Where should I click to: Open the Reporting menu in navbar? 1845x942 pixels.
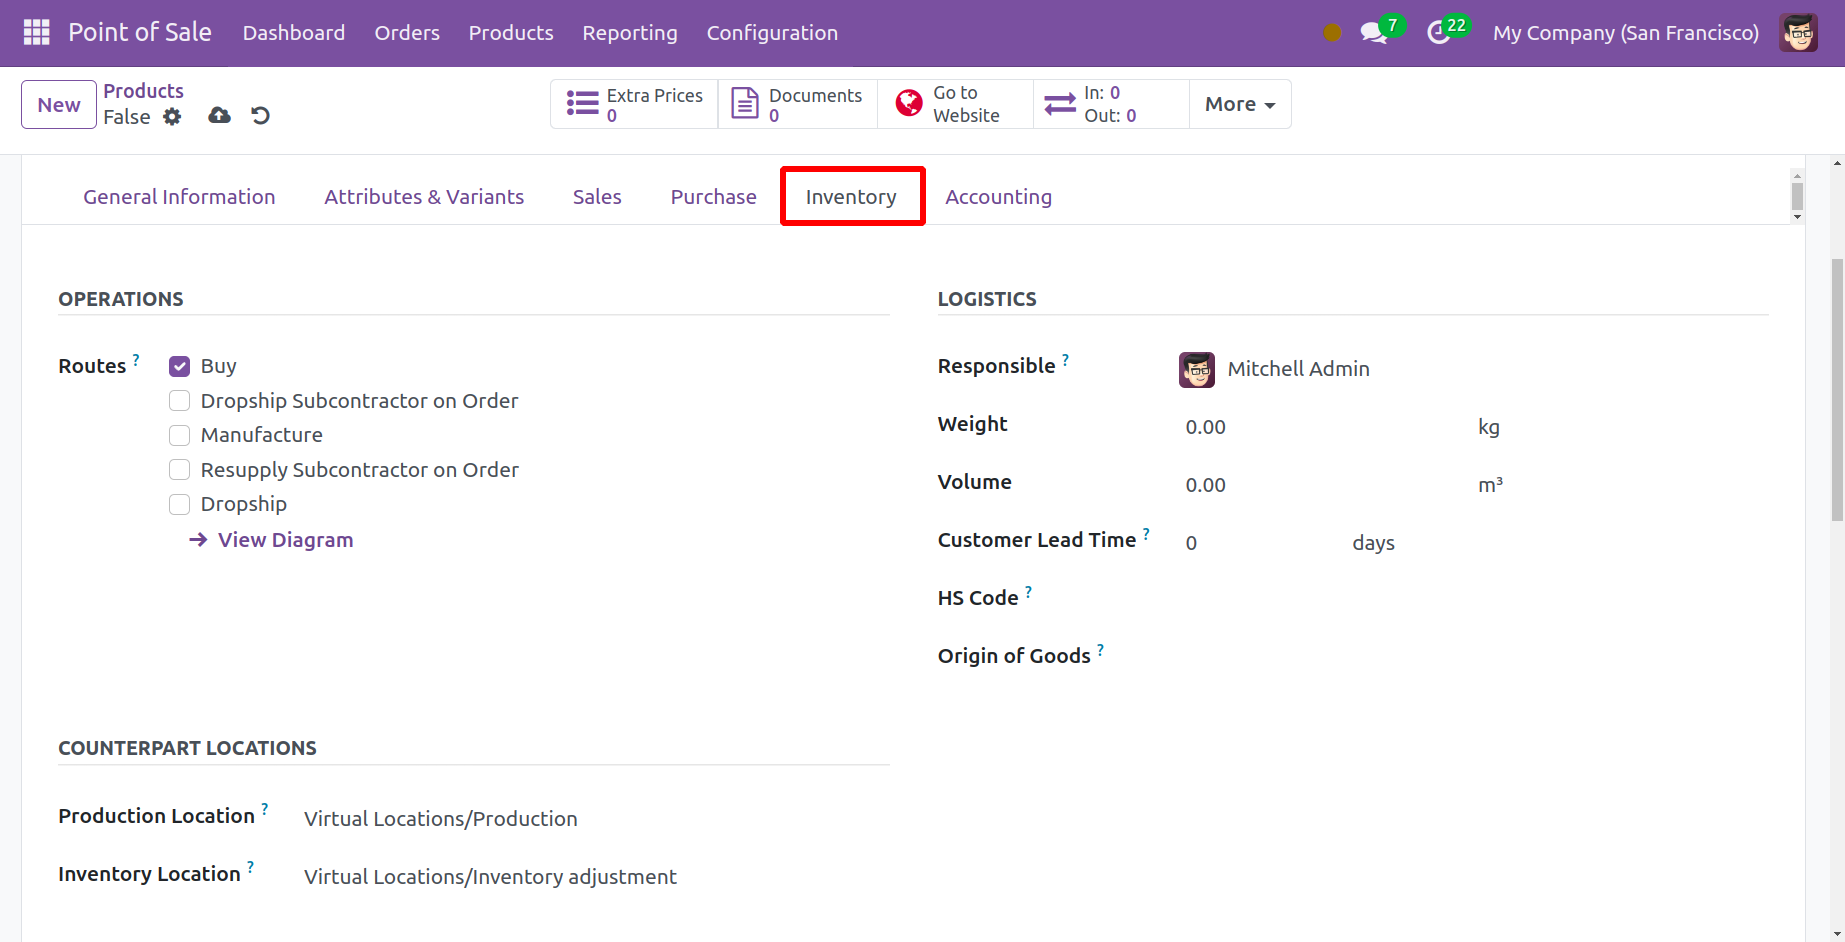pyautogui.click(x=630, y=33)
